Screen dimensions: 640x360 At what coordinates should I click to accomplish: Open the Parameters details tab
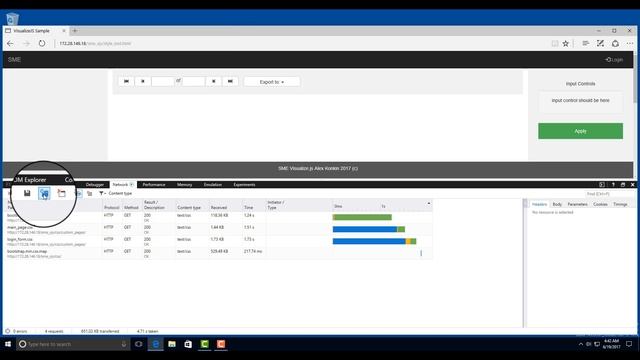coord(578,204)
